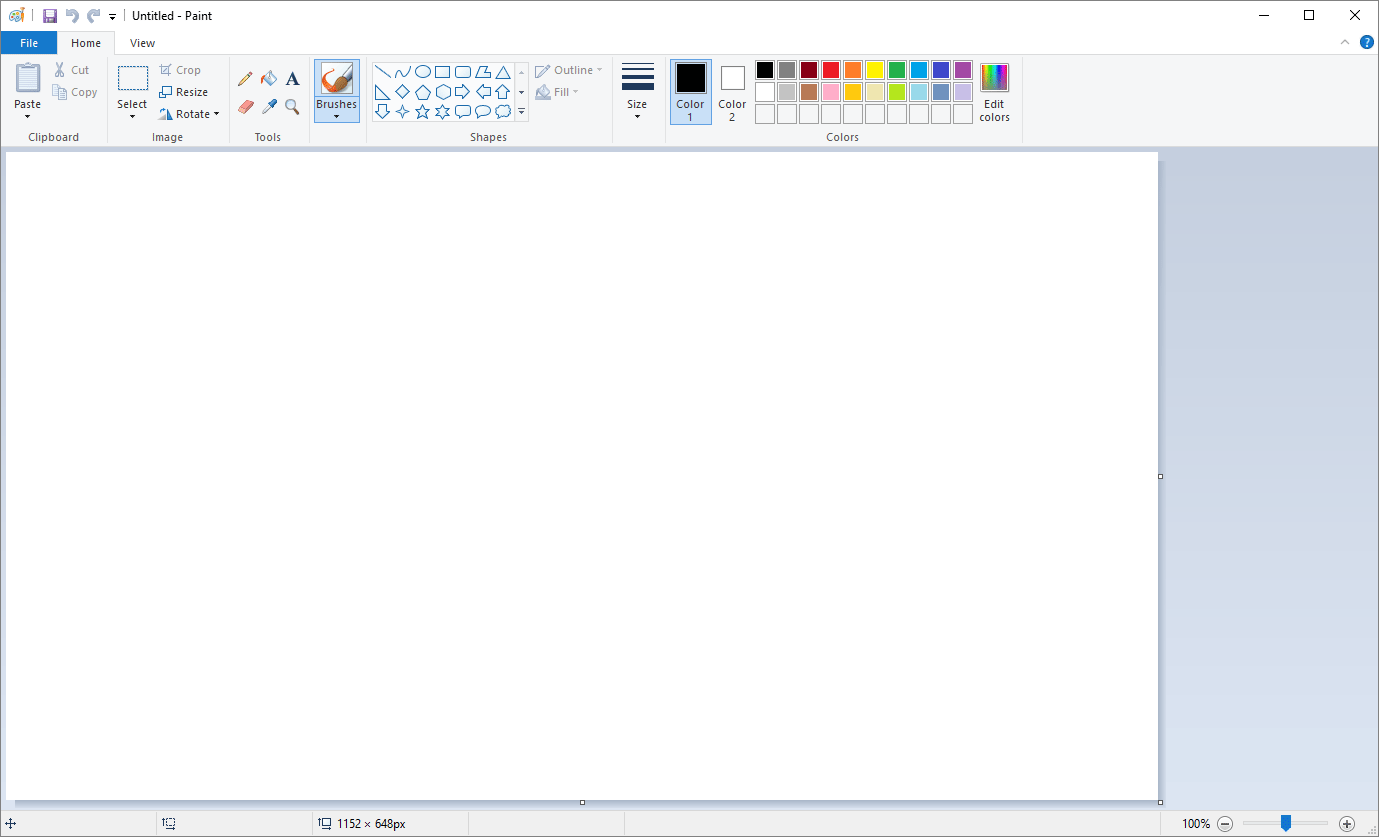Select the Magnifier tool
This screenshot has height=837, width=1379.
pyautogui.click(x=292, y=106)
